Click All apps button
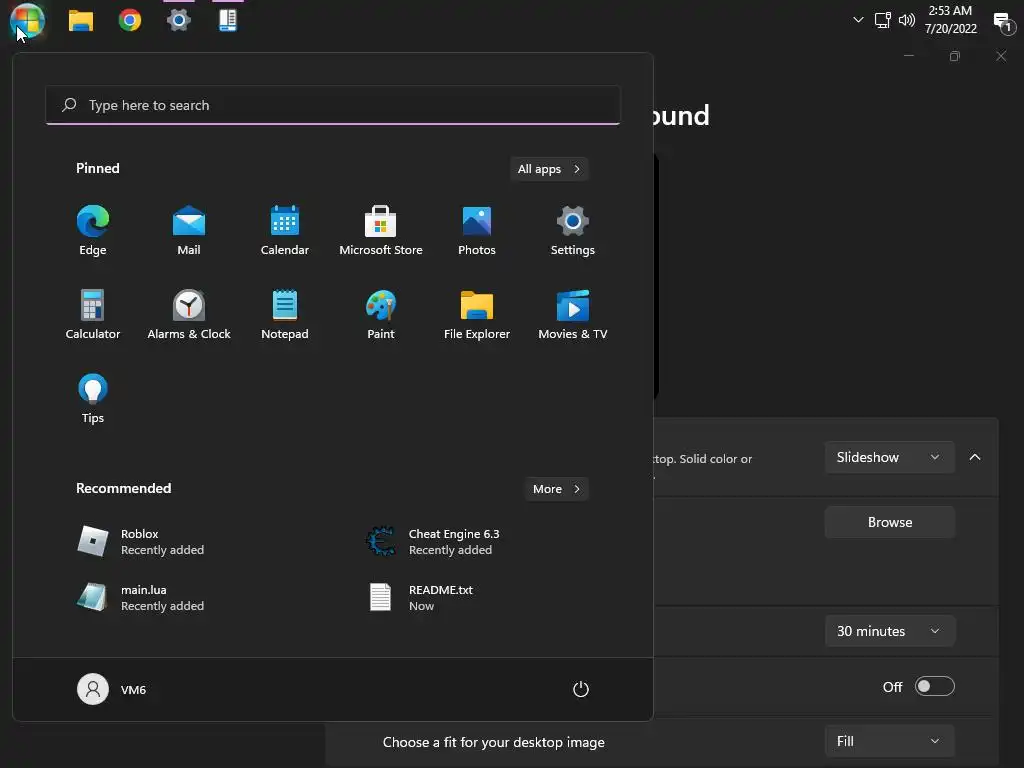The image size is (1024, 768). coord(549,169)
